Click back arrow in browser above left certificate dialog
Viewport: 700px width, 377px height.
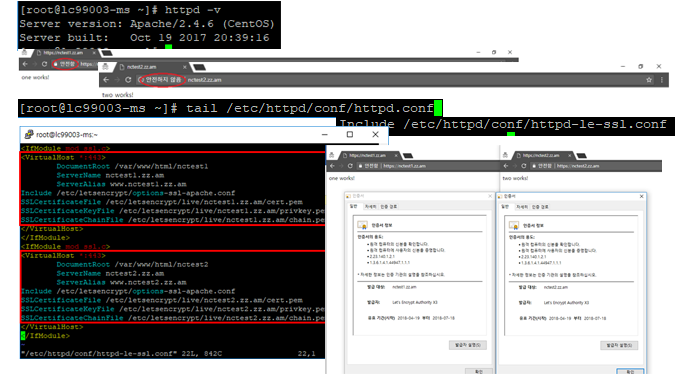(x=332, y=166)
